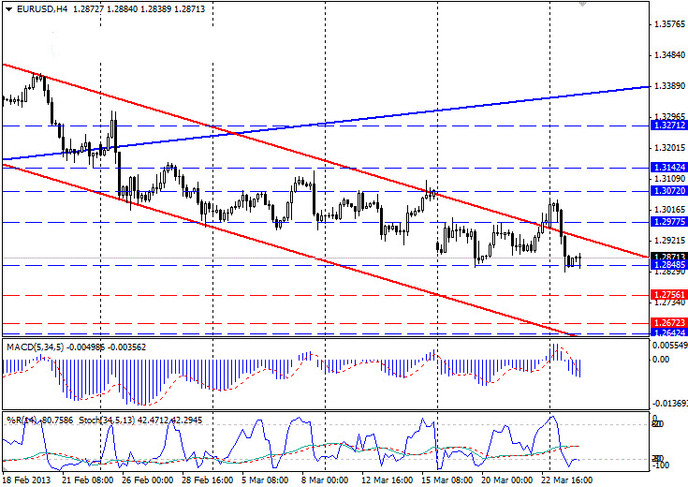Viewport: 688px width, 487px height.
Task: Click the Stochastic signal value 42.2945
Action: point(186,420)
